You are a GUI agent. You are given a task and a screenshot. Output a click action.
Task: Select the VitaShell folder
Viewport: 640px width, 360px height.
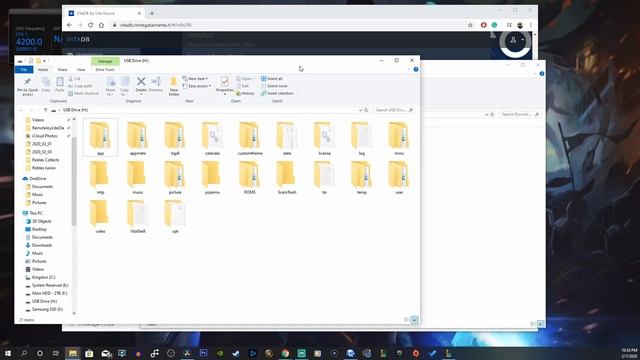tap(138, 216)
